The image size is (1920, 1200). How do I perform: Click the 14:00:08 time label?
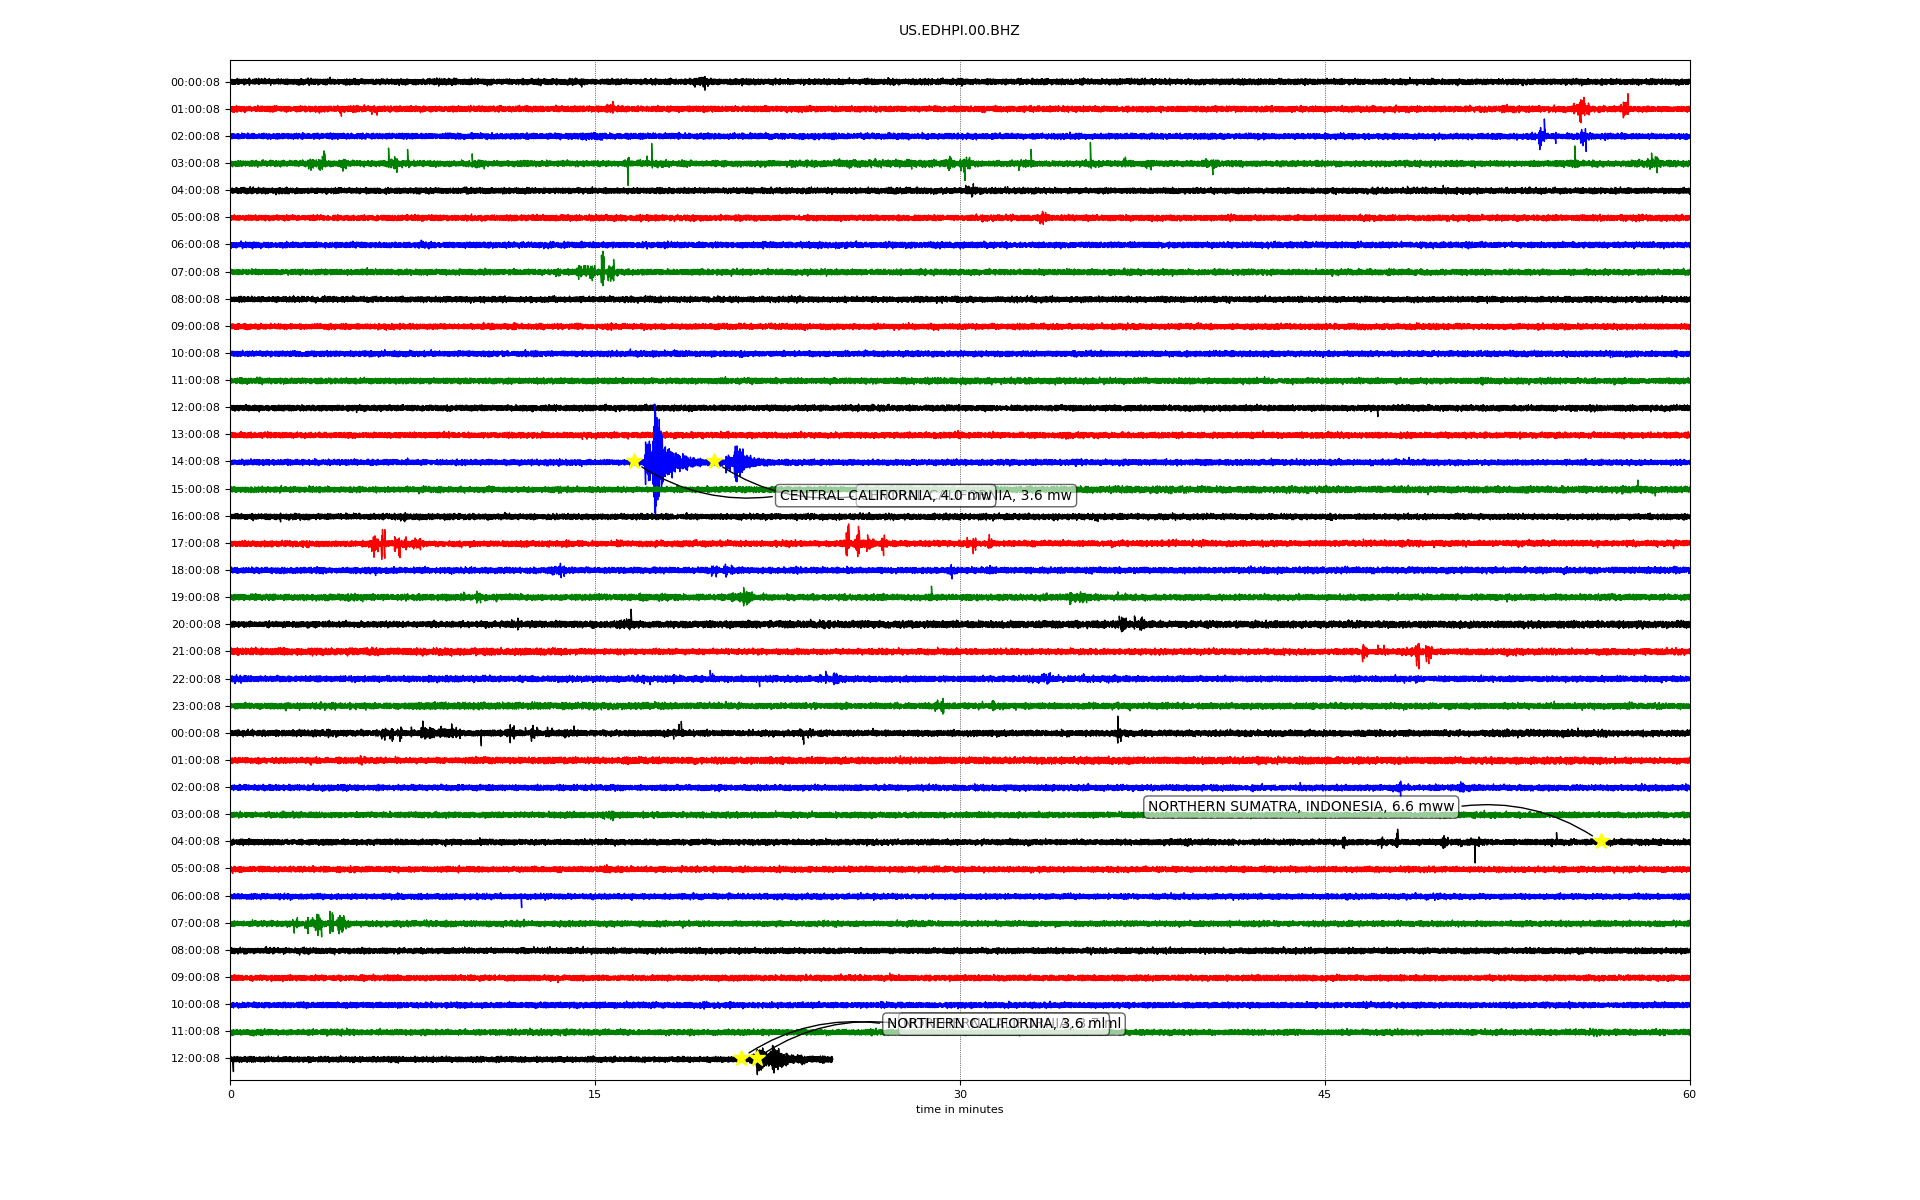[x=195, y=462]
